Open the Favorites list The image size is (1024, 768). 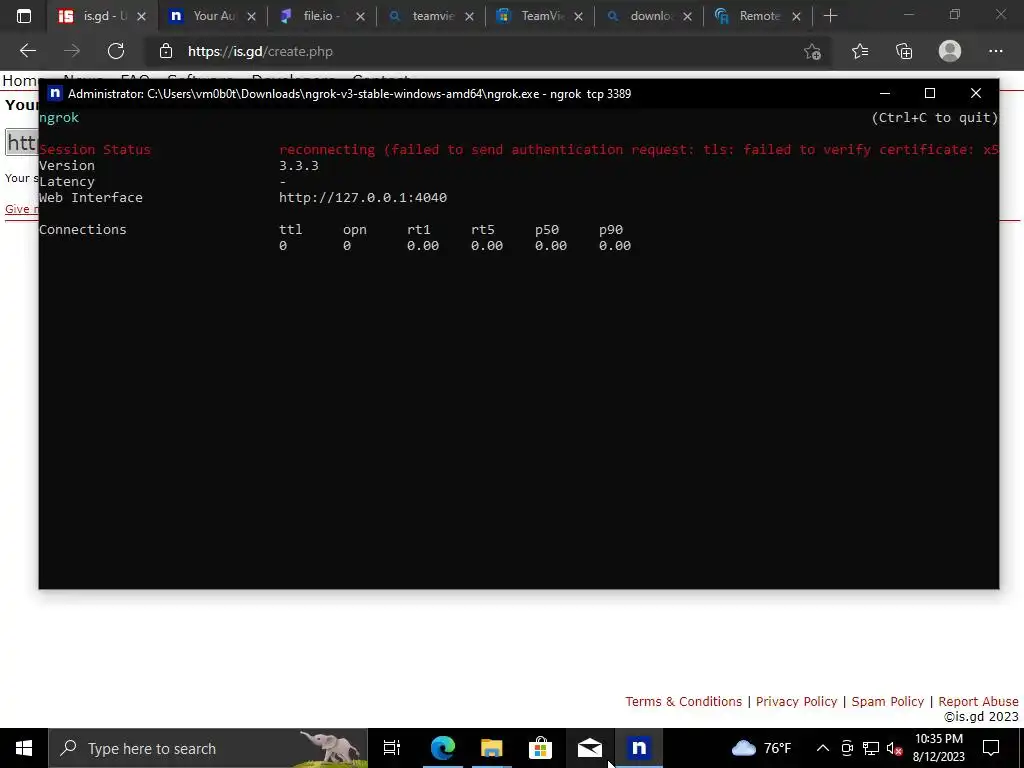point(860,51)
